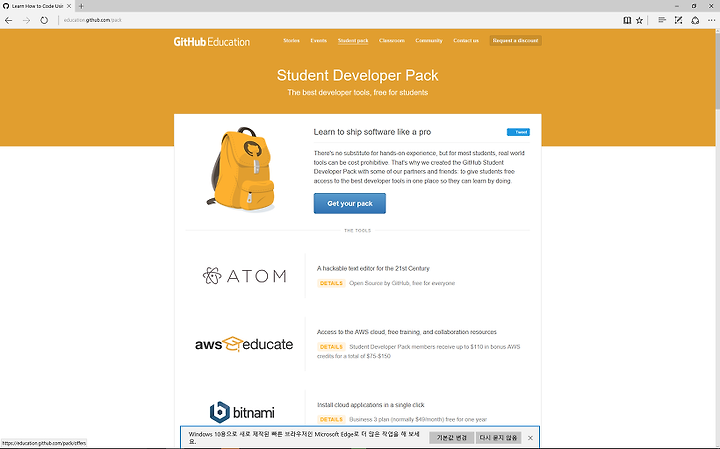Click the page vertical scrollbar thumb
The image size is (720, 449).
click(x=717, y=71)
